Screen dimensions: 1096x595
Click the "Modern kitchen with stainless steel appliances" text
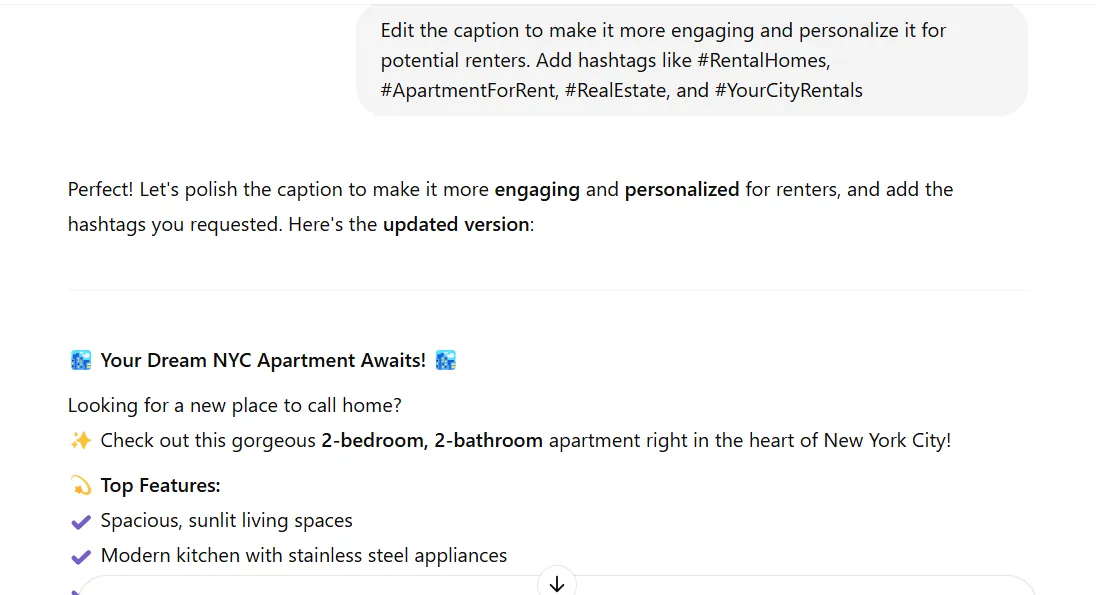(x=304, y=555)
